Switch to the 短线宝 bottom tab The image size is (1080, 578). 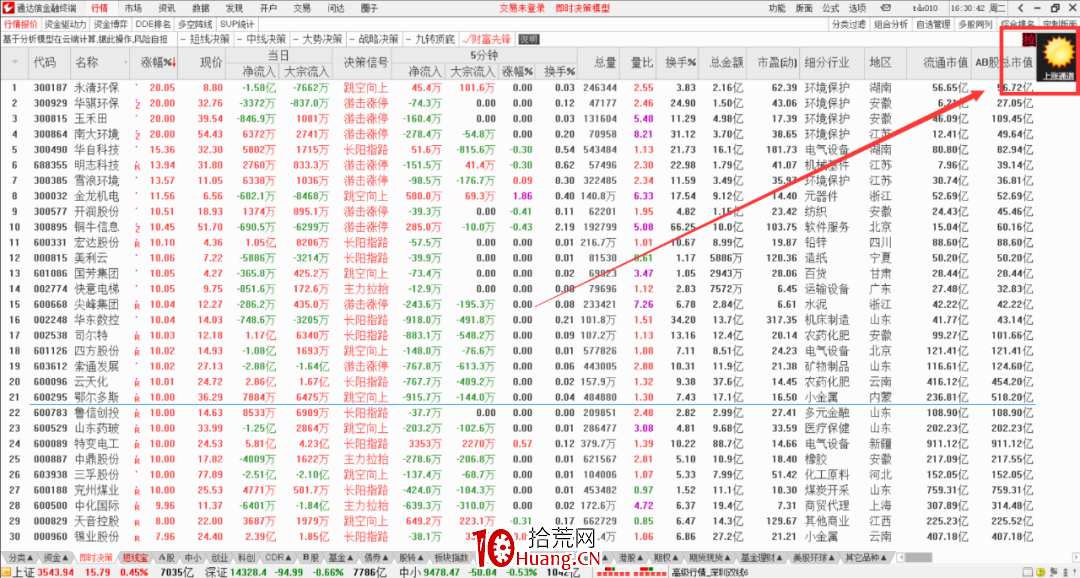(136, 557)
